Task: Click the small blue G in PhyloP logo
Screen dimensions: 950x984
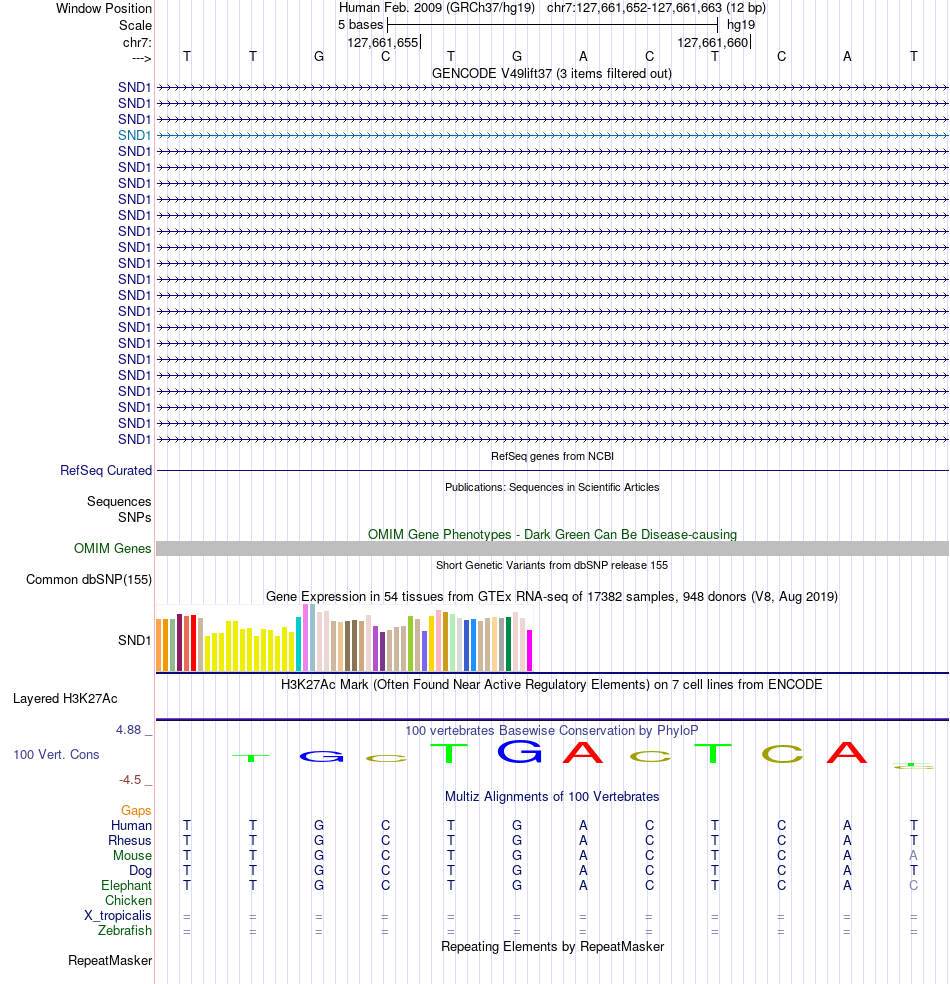Action: pos(322,757)
